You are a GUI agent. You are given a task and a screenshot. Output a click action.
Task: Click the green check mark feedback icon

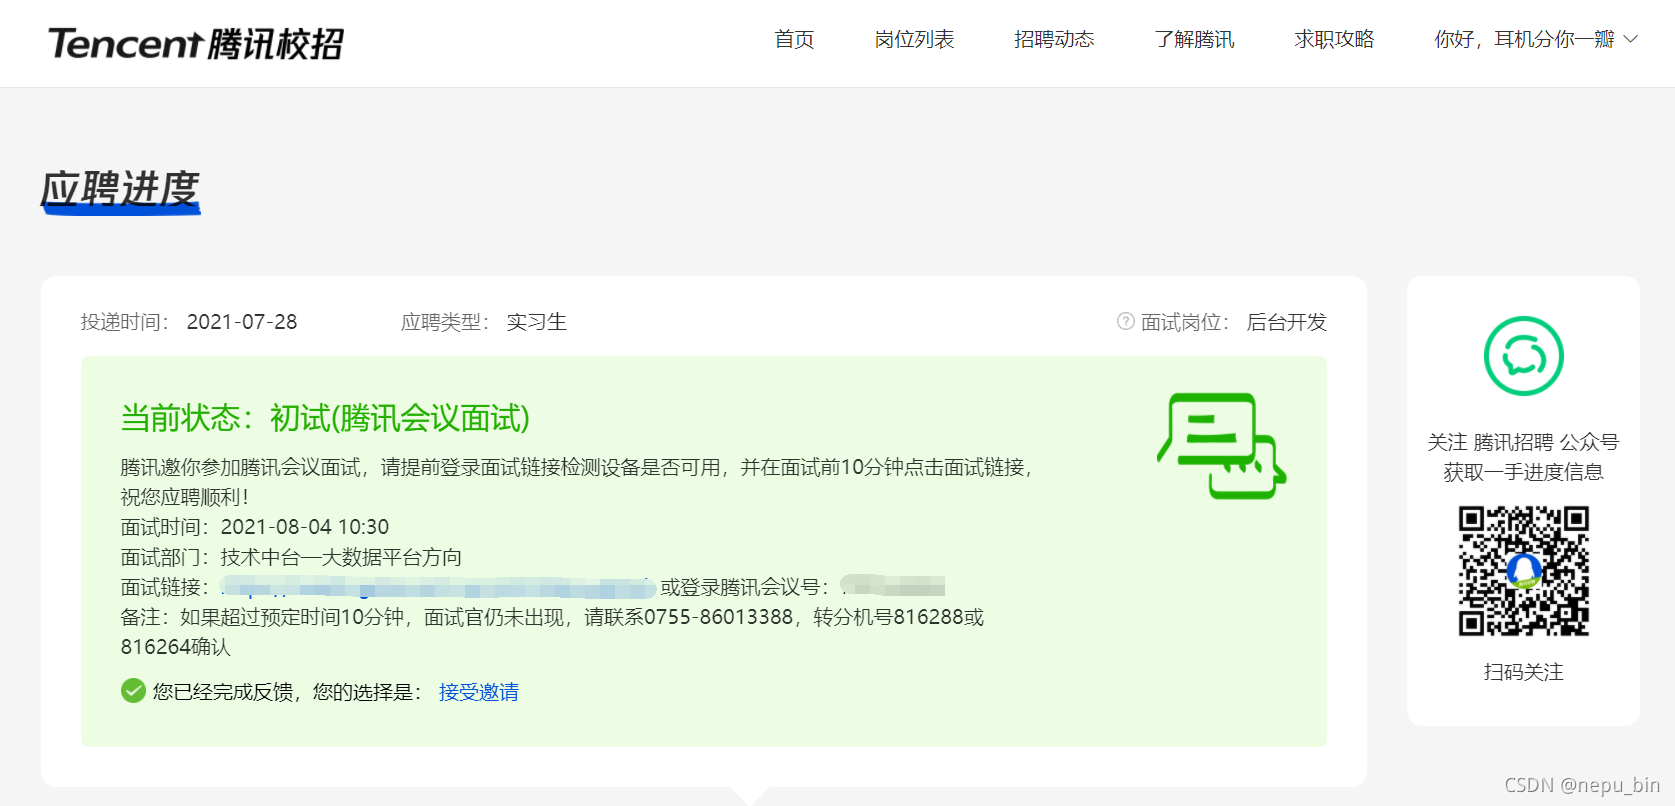coord(133,691)
